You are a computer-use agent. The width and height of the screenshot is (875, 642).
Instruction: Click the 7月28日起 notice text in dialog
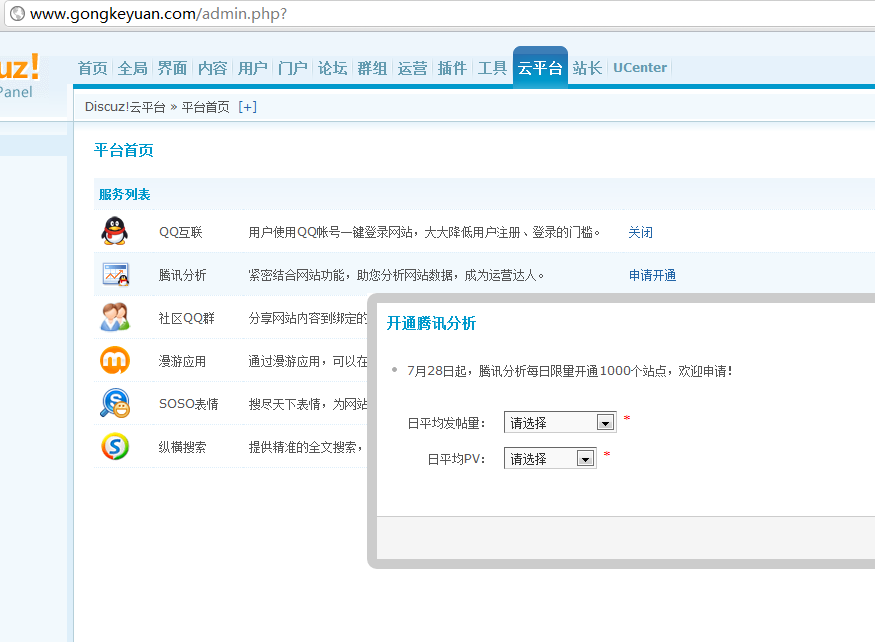point(570,371)
